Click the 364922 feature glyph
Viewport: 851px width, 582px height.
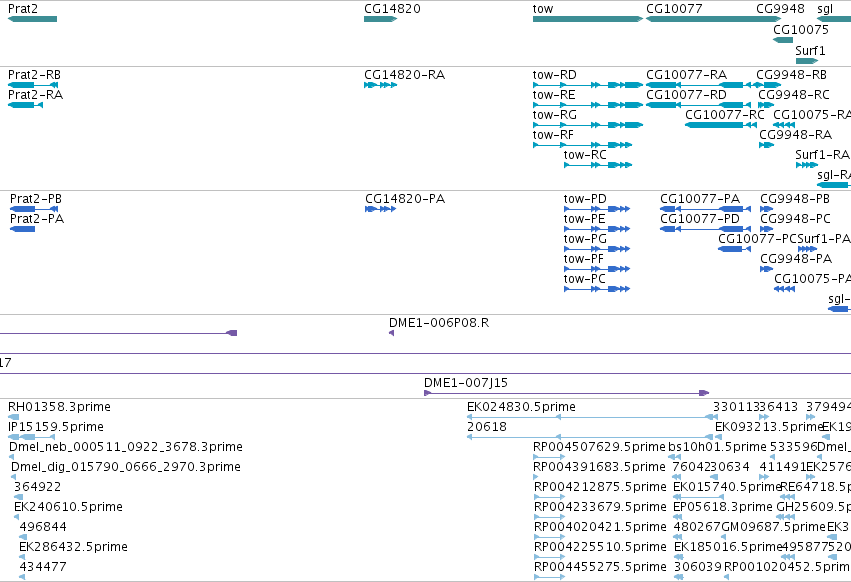(x=18, y=497)
